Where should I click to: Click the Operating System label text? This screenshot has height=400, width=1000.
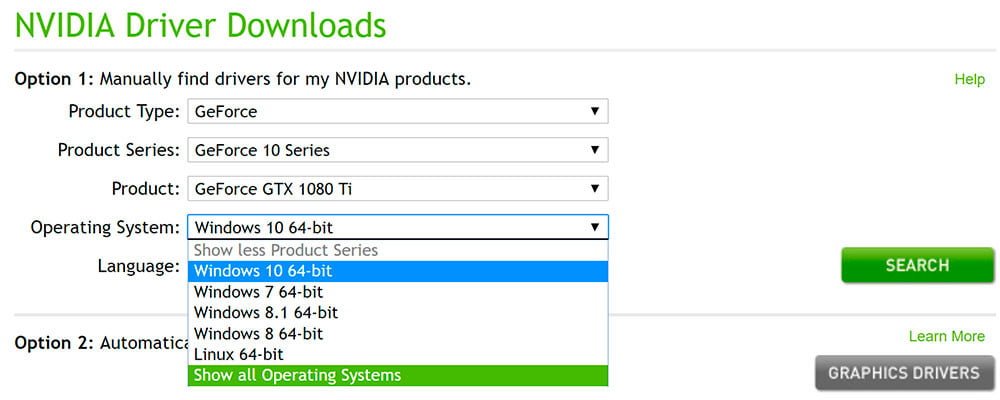(x=105, y=227)
